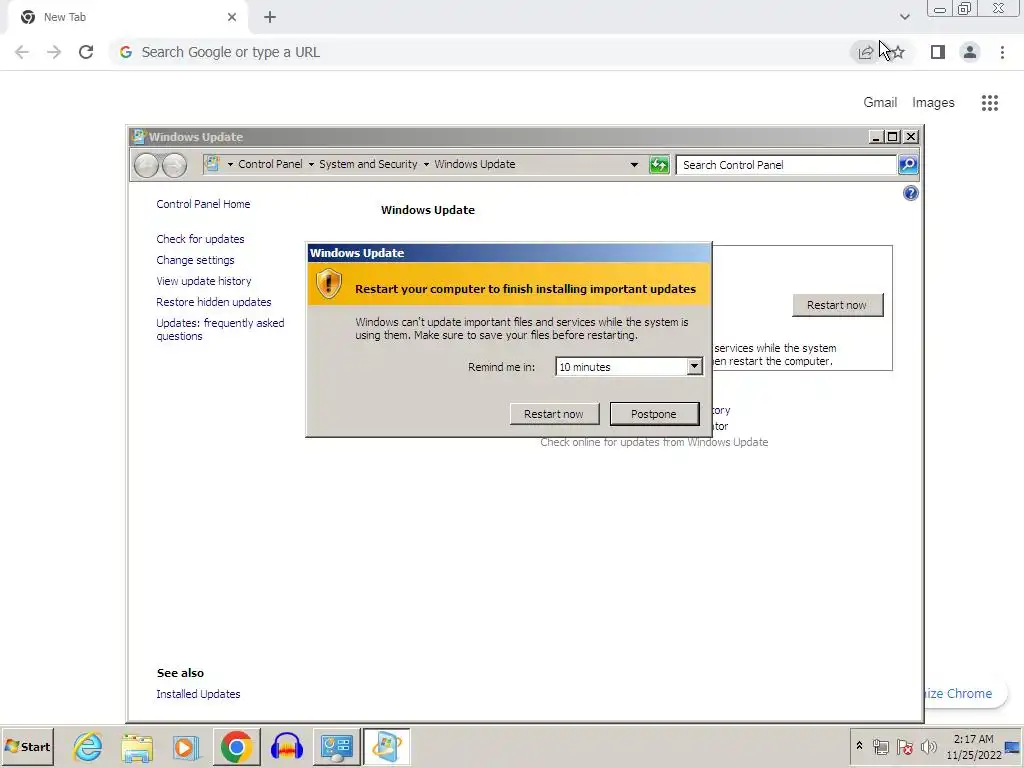Open View update history

pos(204,281)
